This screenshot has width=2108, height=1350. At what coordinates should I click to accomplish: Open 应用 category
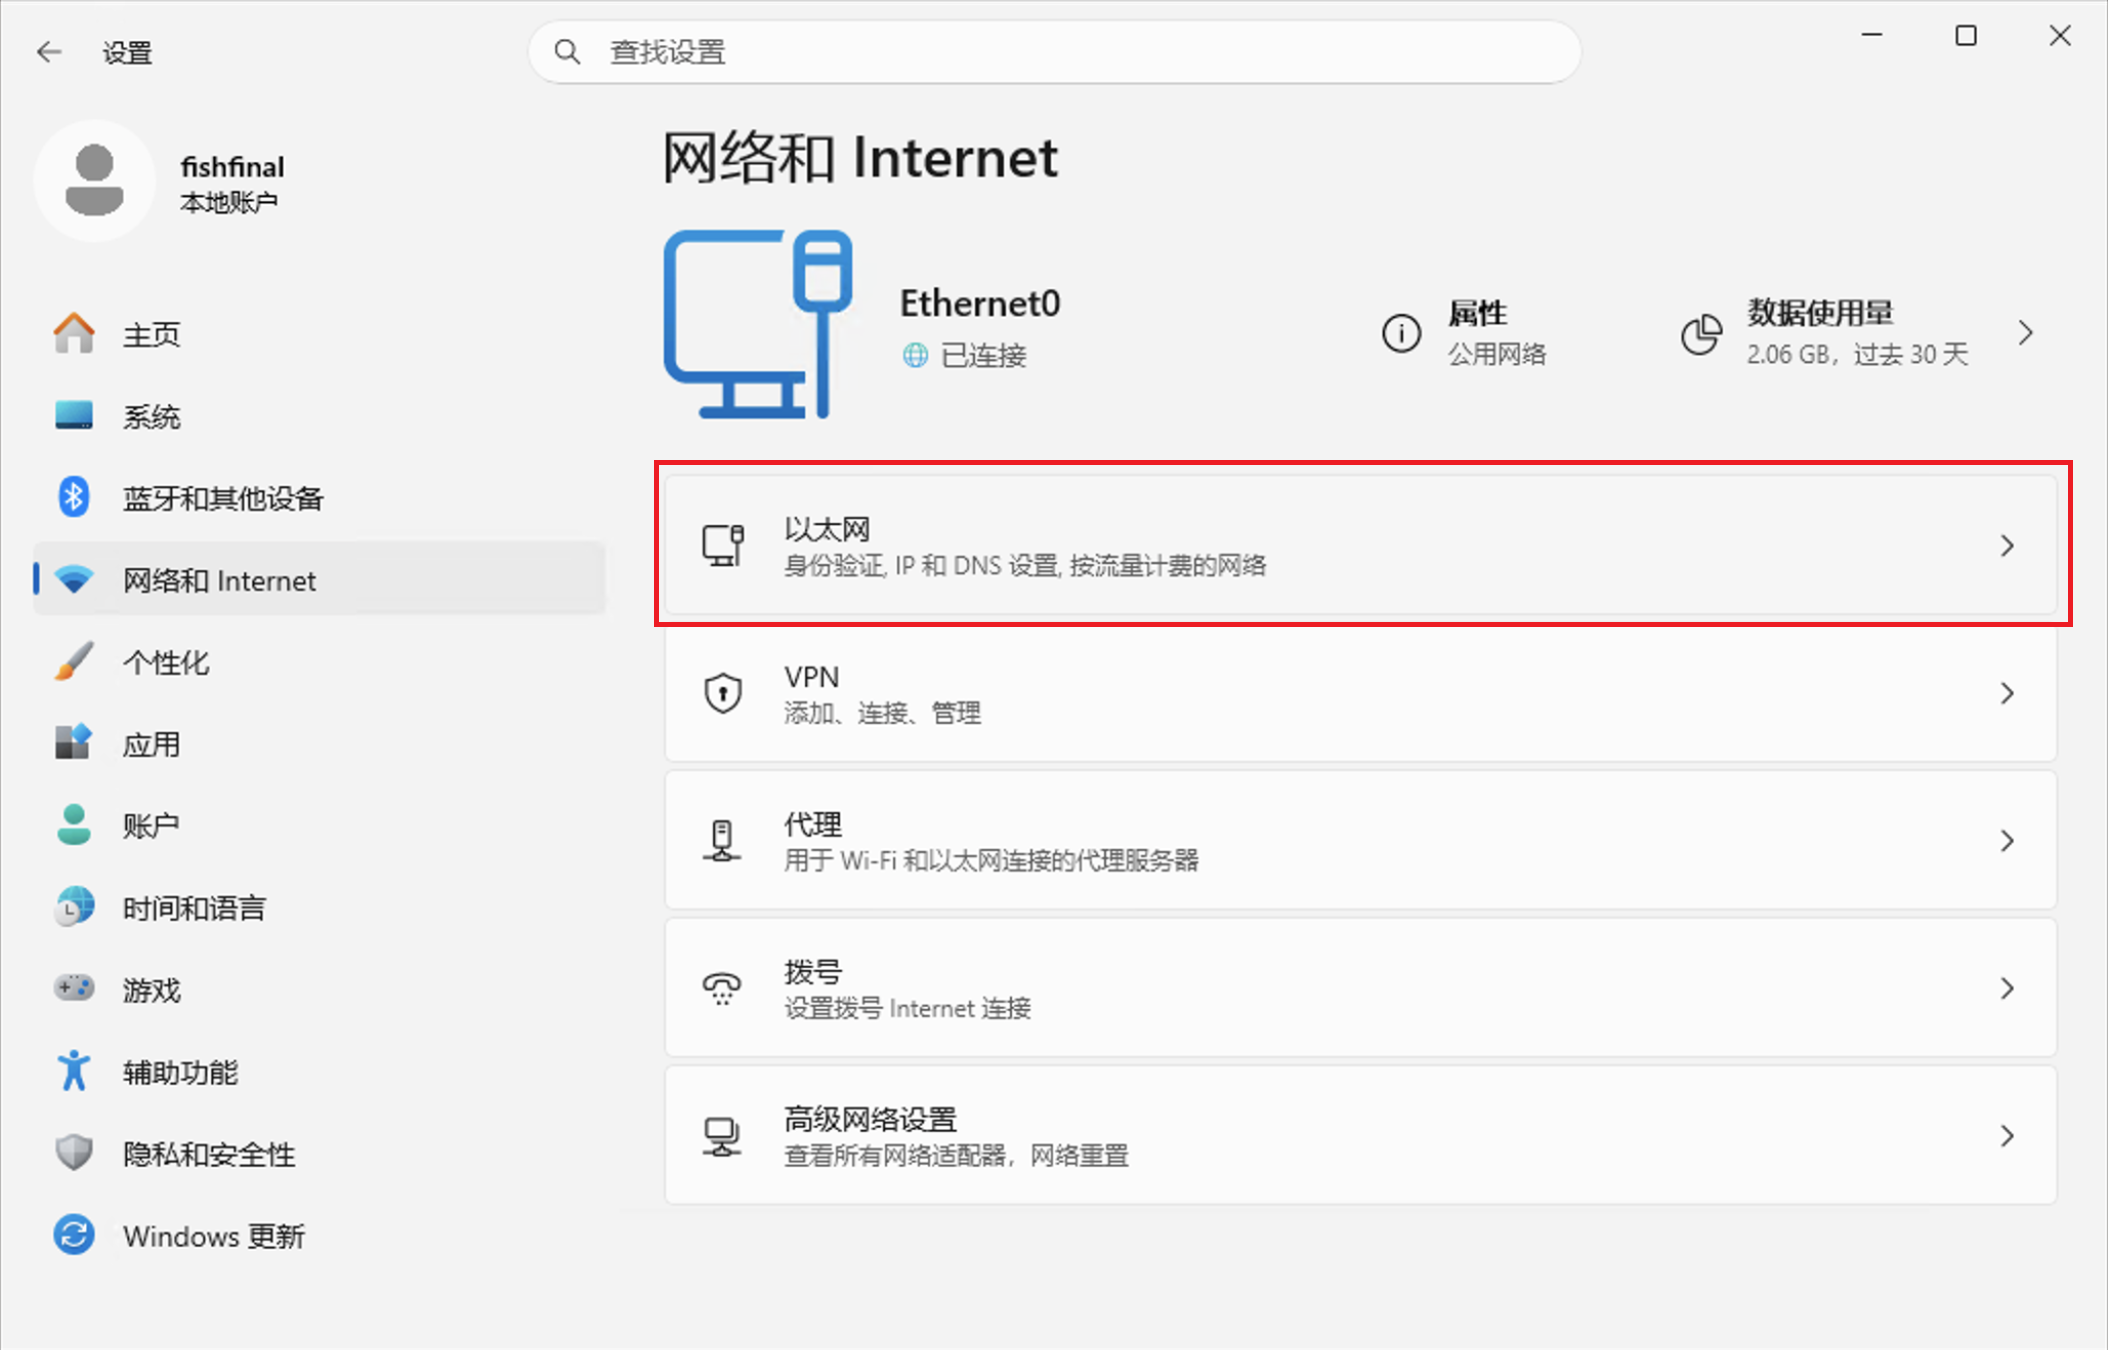pos(320,744)
